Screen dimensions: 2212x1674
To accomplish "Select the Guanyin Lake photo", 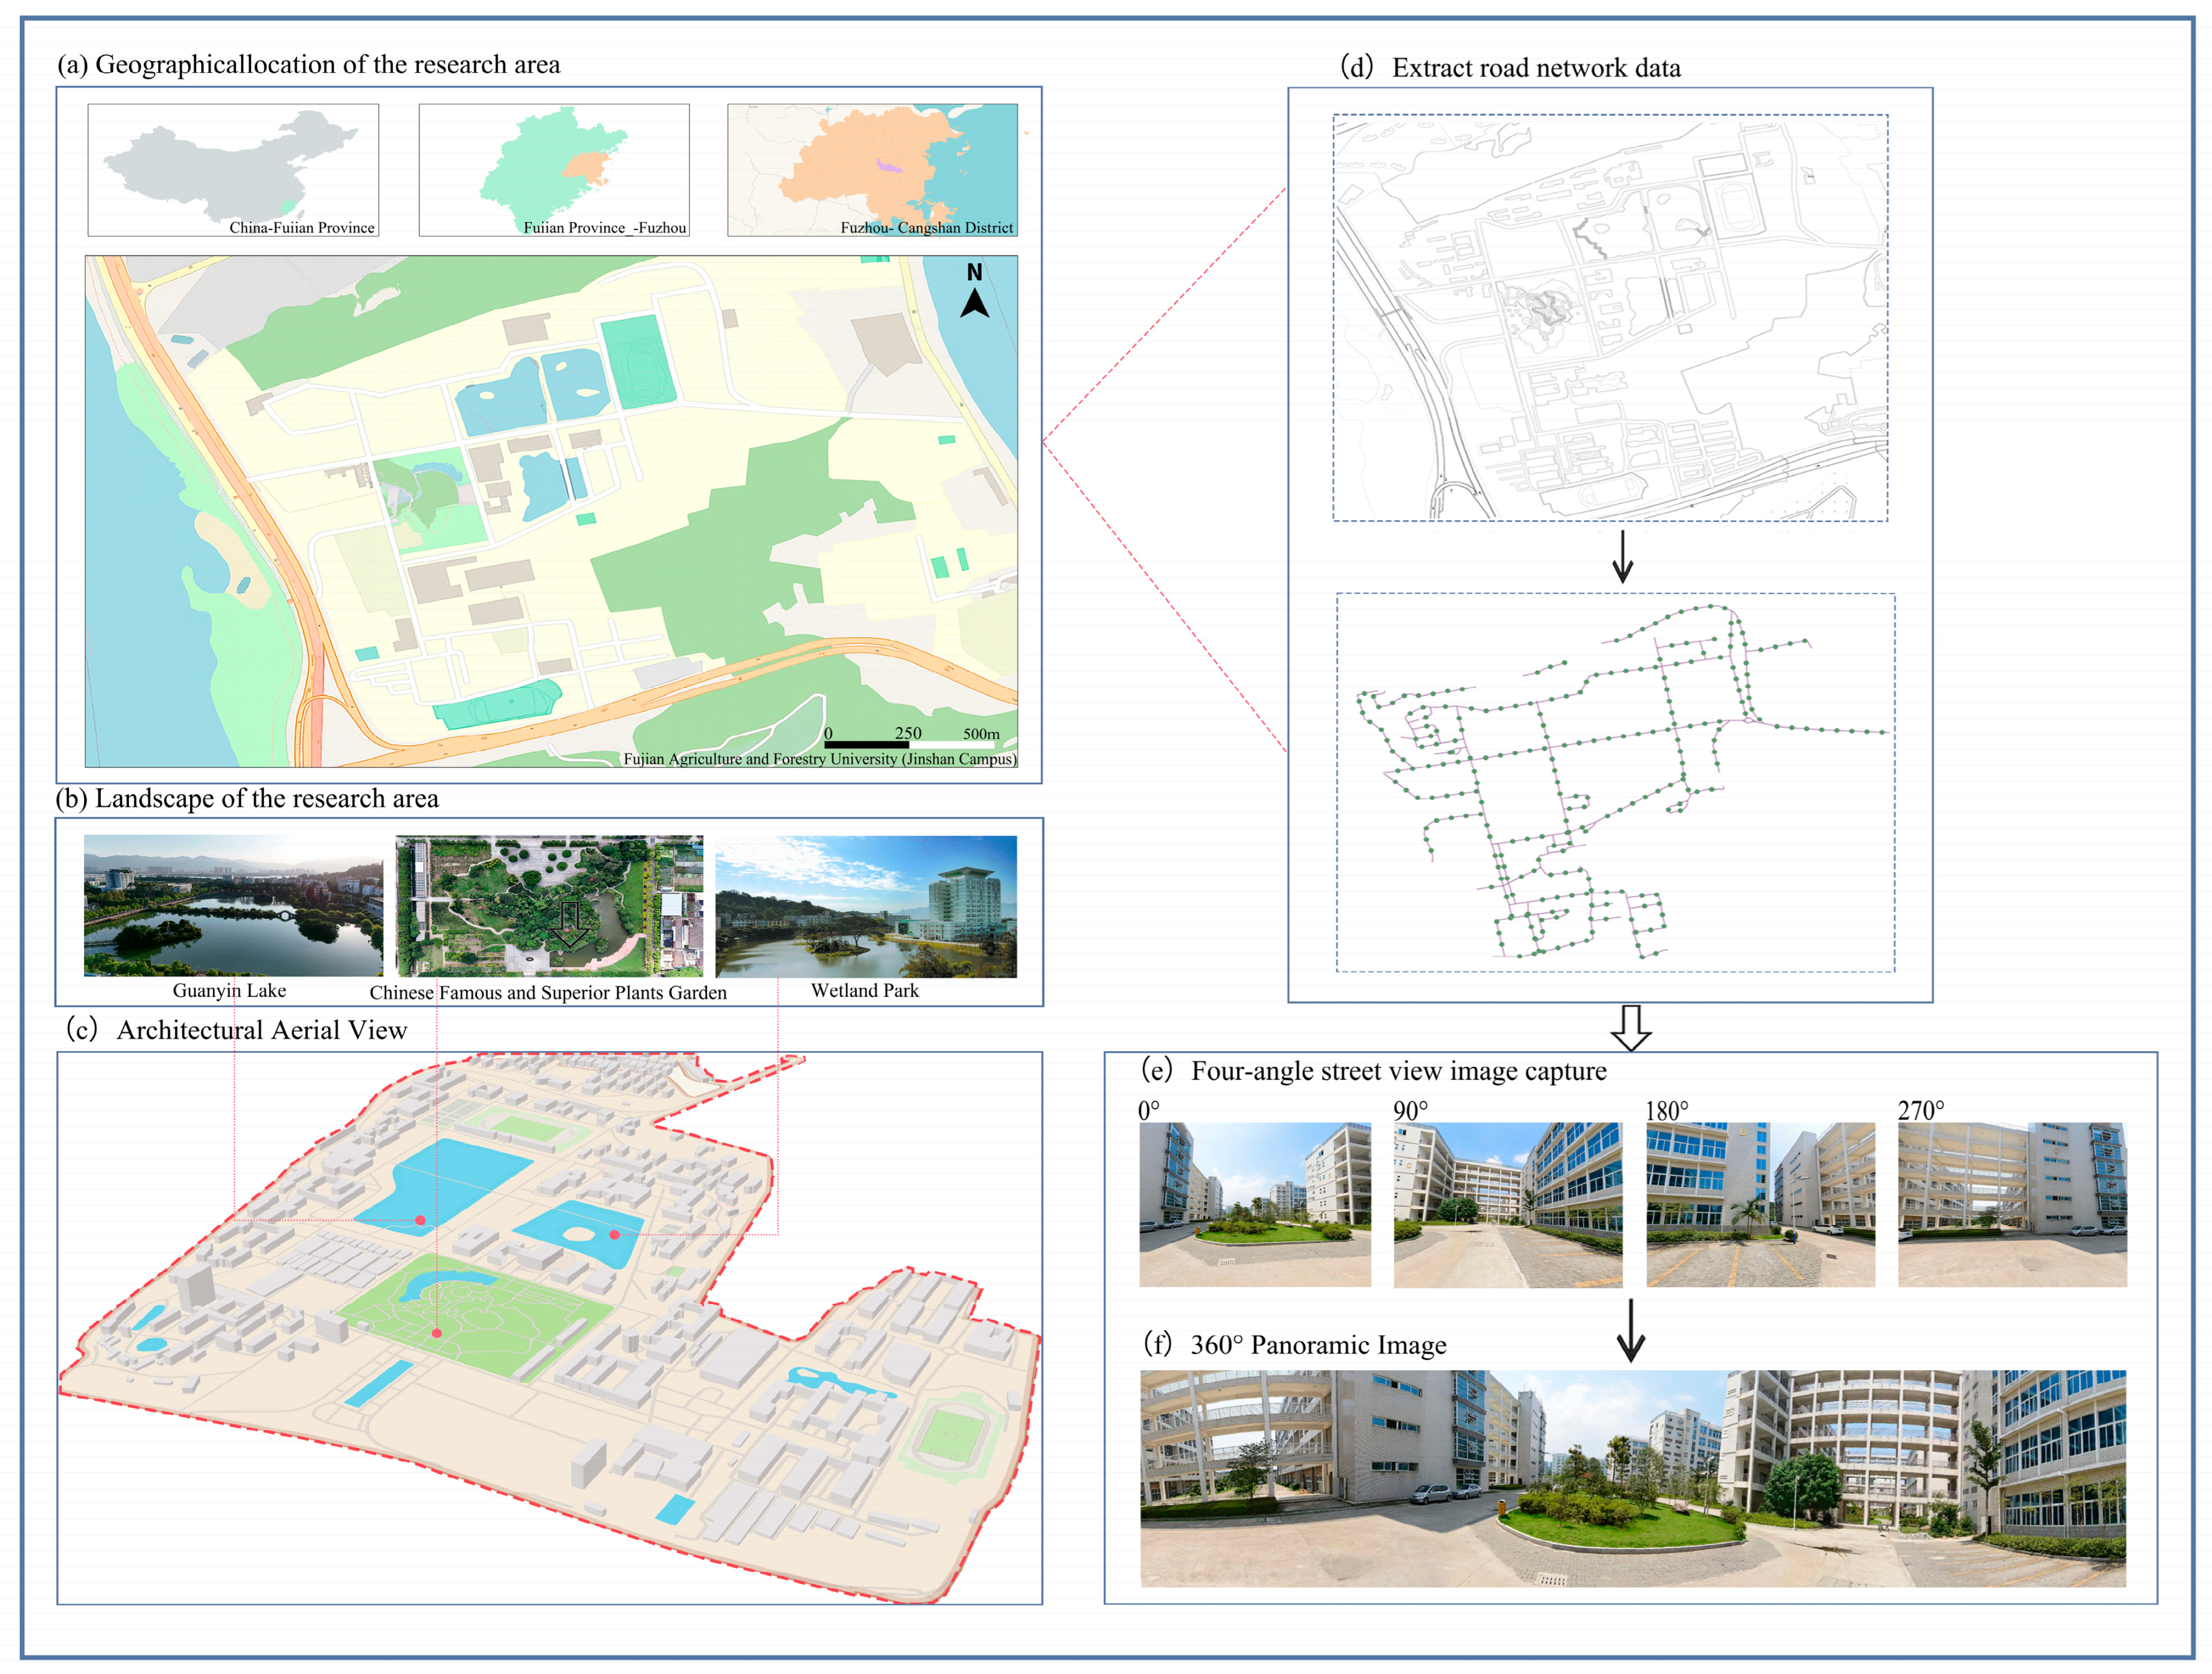I will click(233, 906).
